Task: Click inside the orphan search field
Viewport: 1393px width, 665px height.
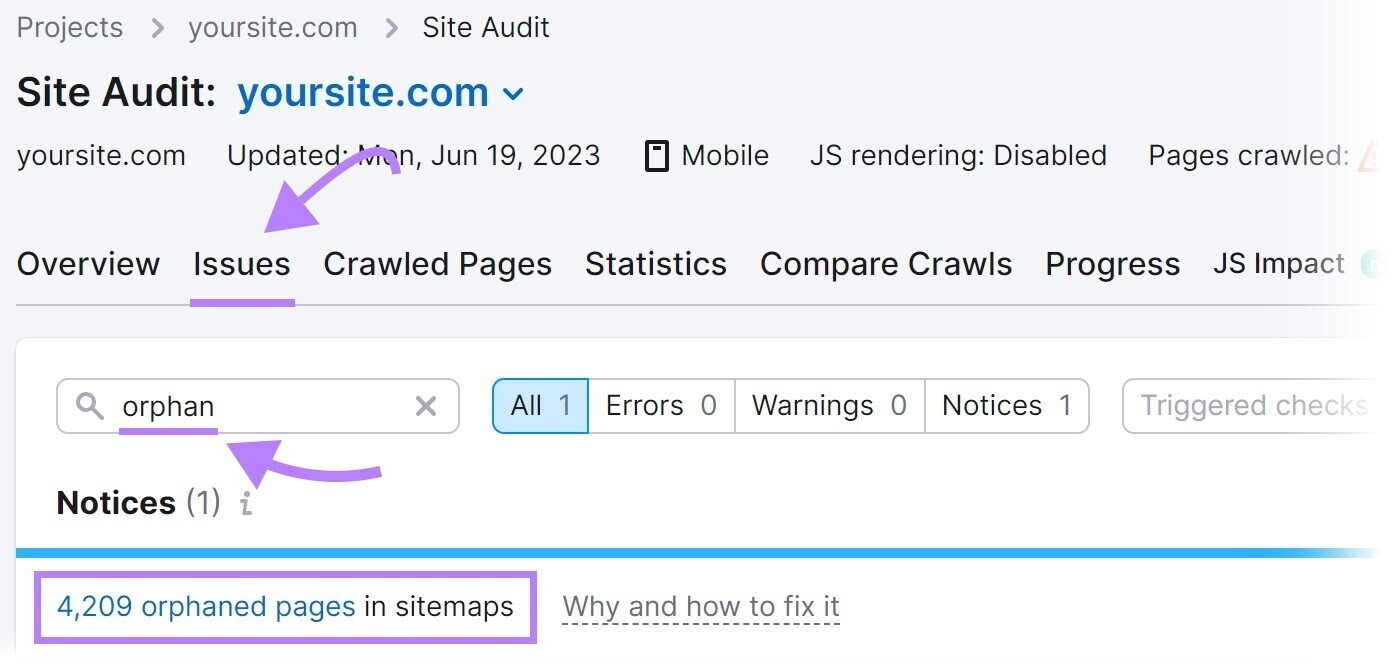Action: click(x=250, y=406)
